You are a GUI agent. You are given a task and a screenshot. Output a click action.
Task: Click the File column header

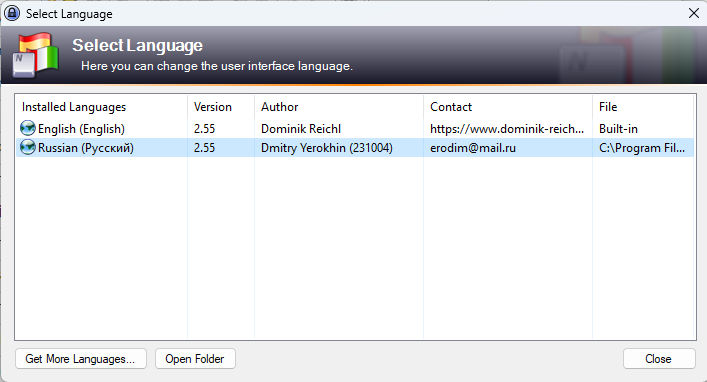coord(643,107)
